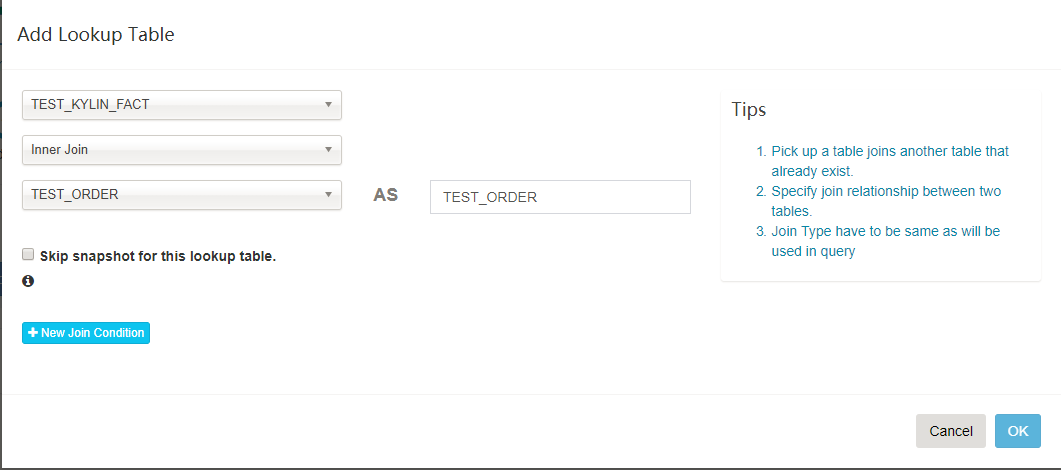Open the Inner Join type dropdown

coord(170,150)
